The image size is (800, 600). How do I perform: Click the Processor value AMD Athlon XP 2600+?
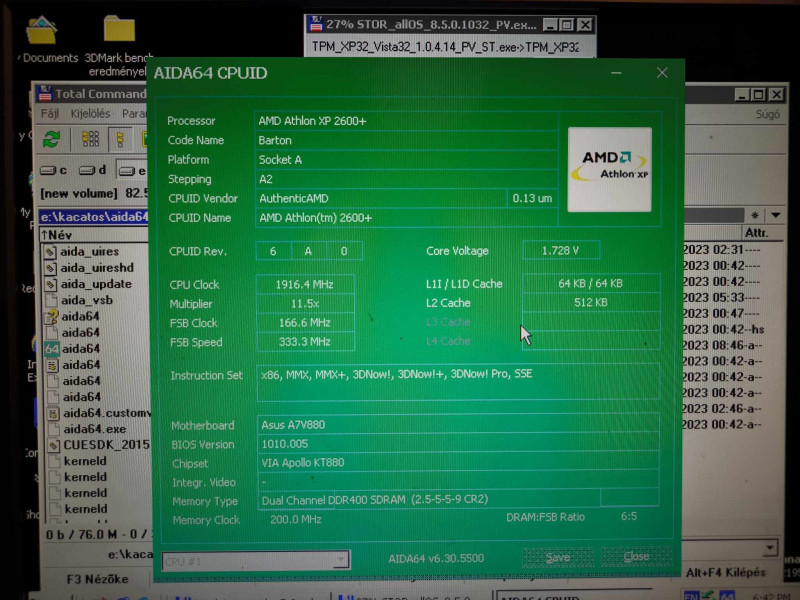click(x=406, y=121)
